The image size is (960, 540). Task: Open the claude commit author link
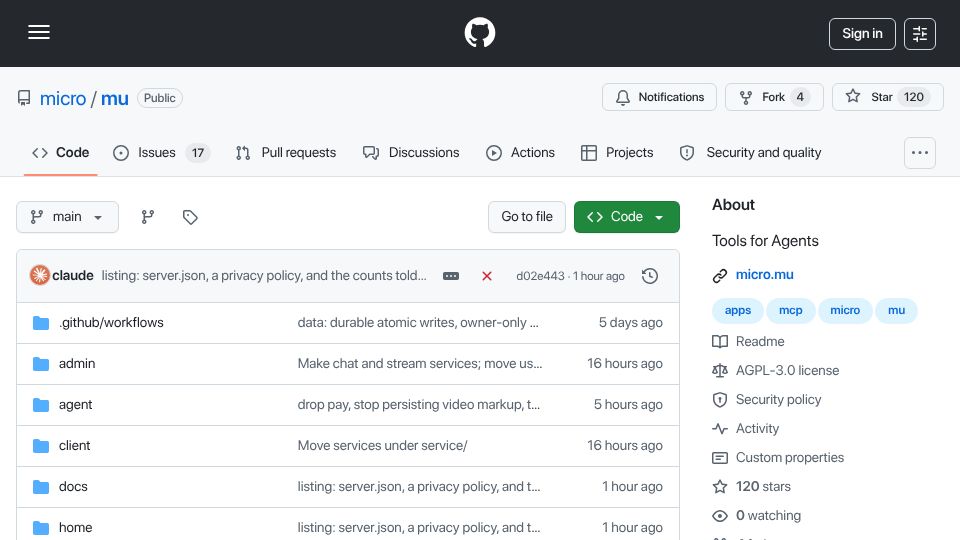(73, 276)
